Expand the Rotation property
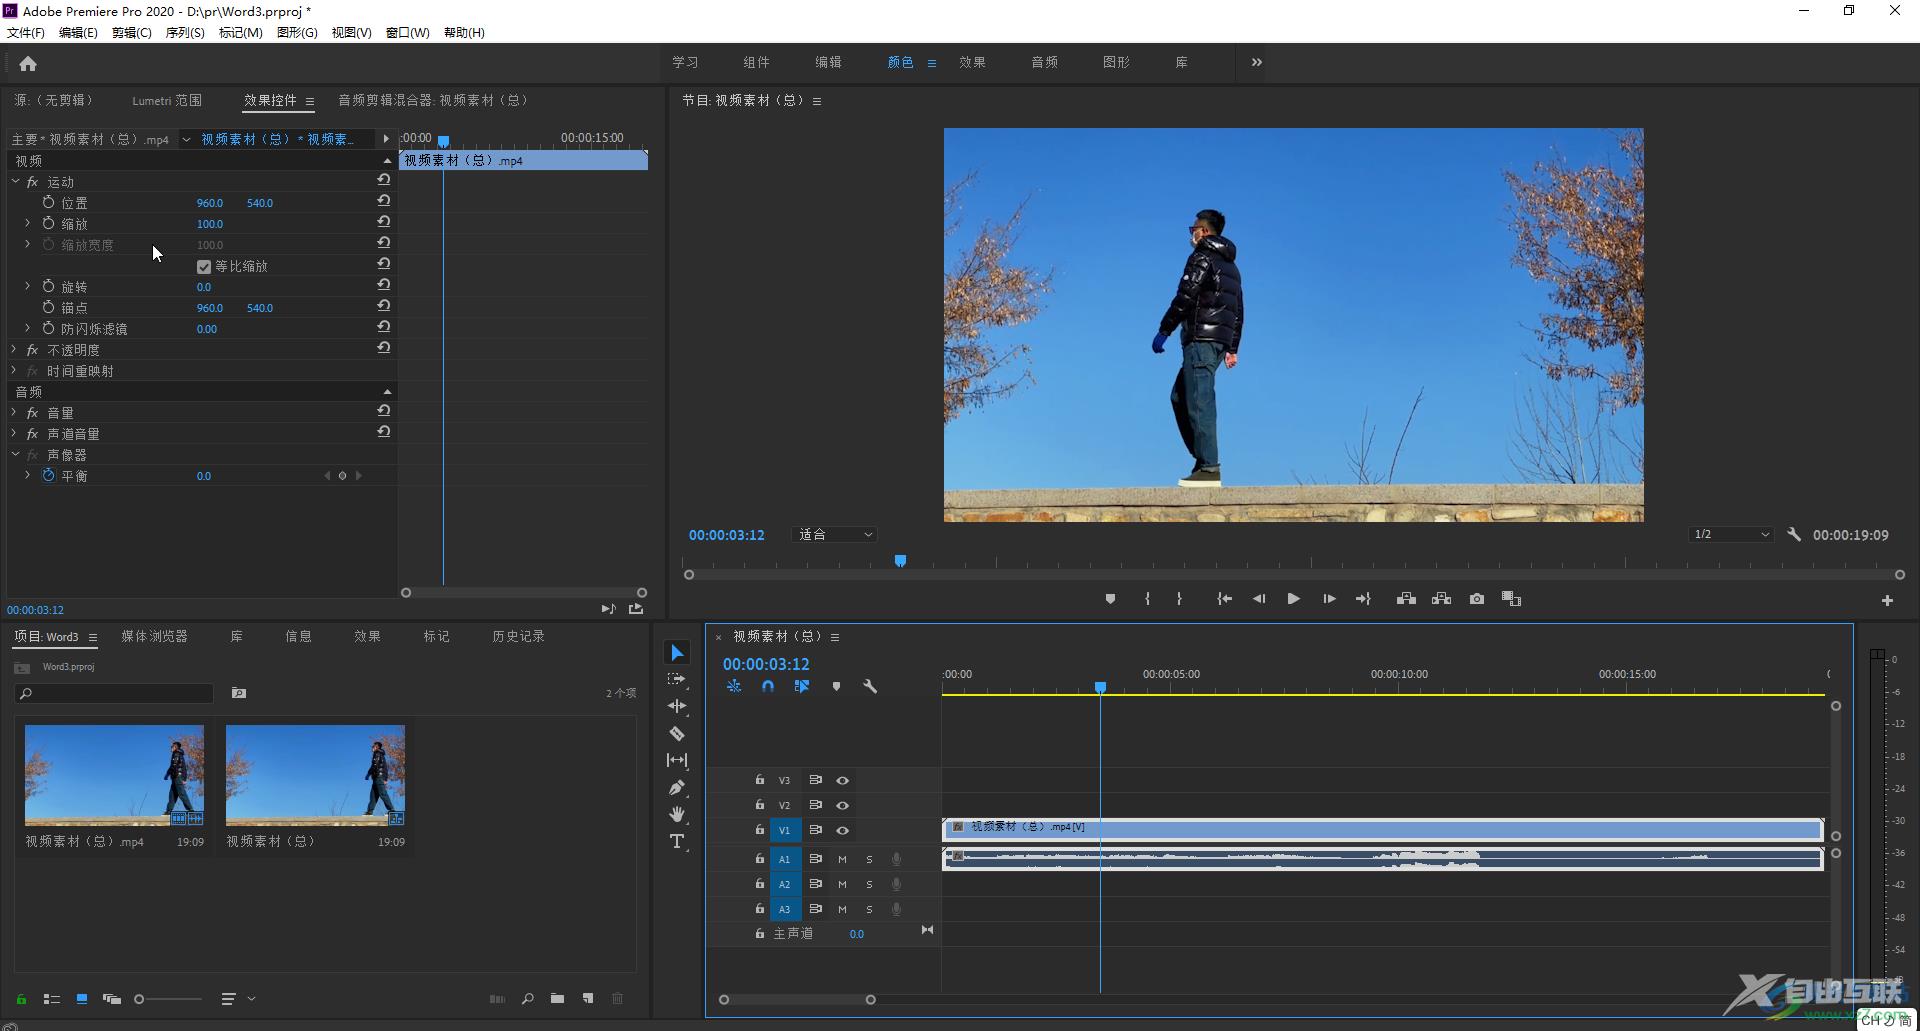Viewport: 1920px width, 1031px height. point(27,286)
